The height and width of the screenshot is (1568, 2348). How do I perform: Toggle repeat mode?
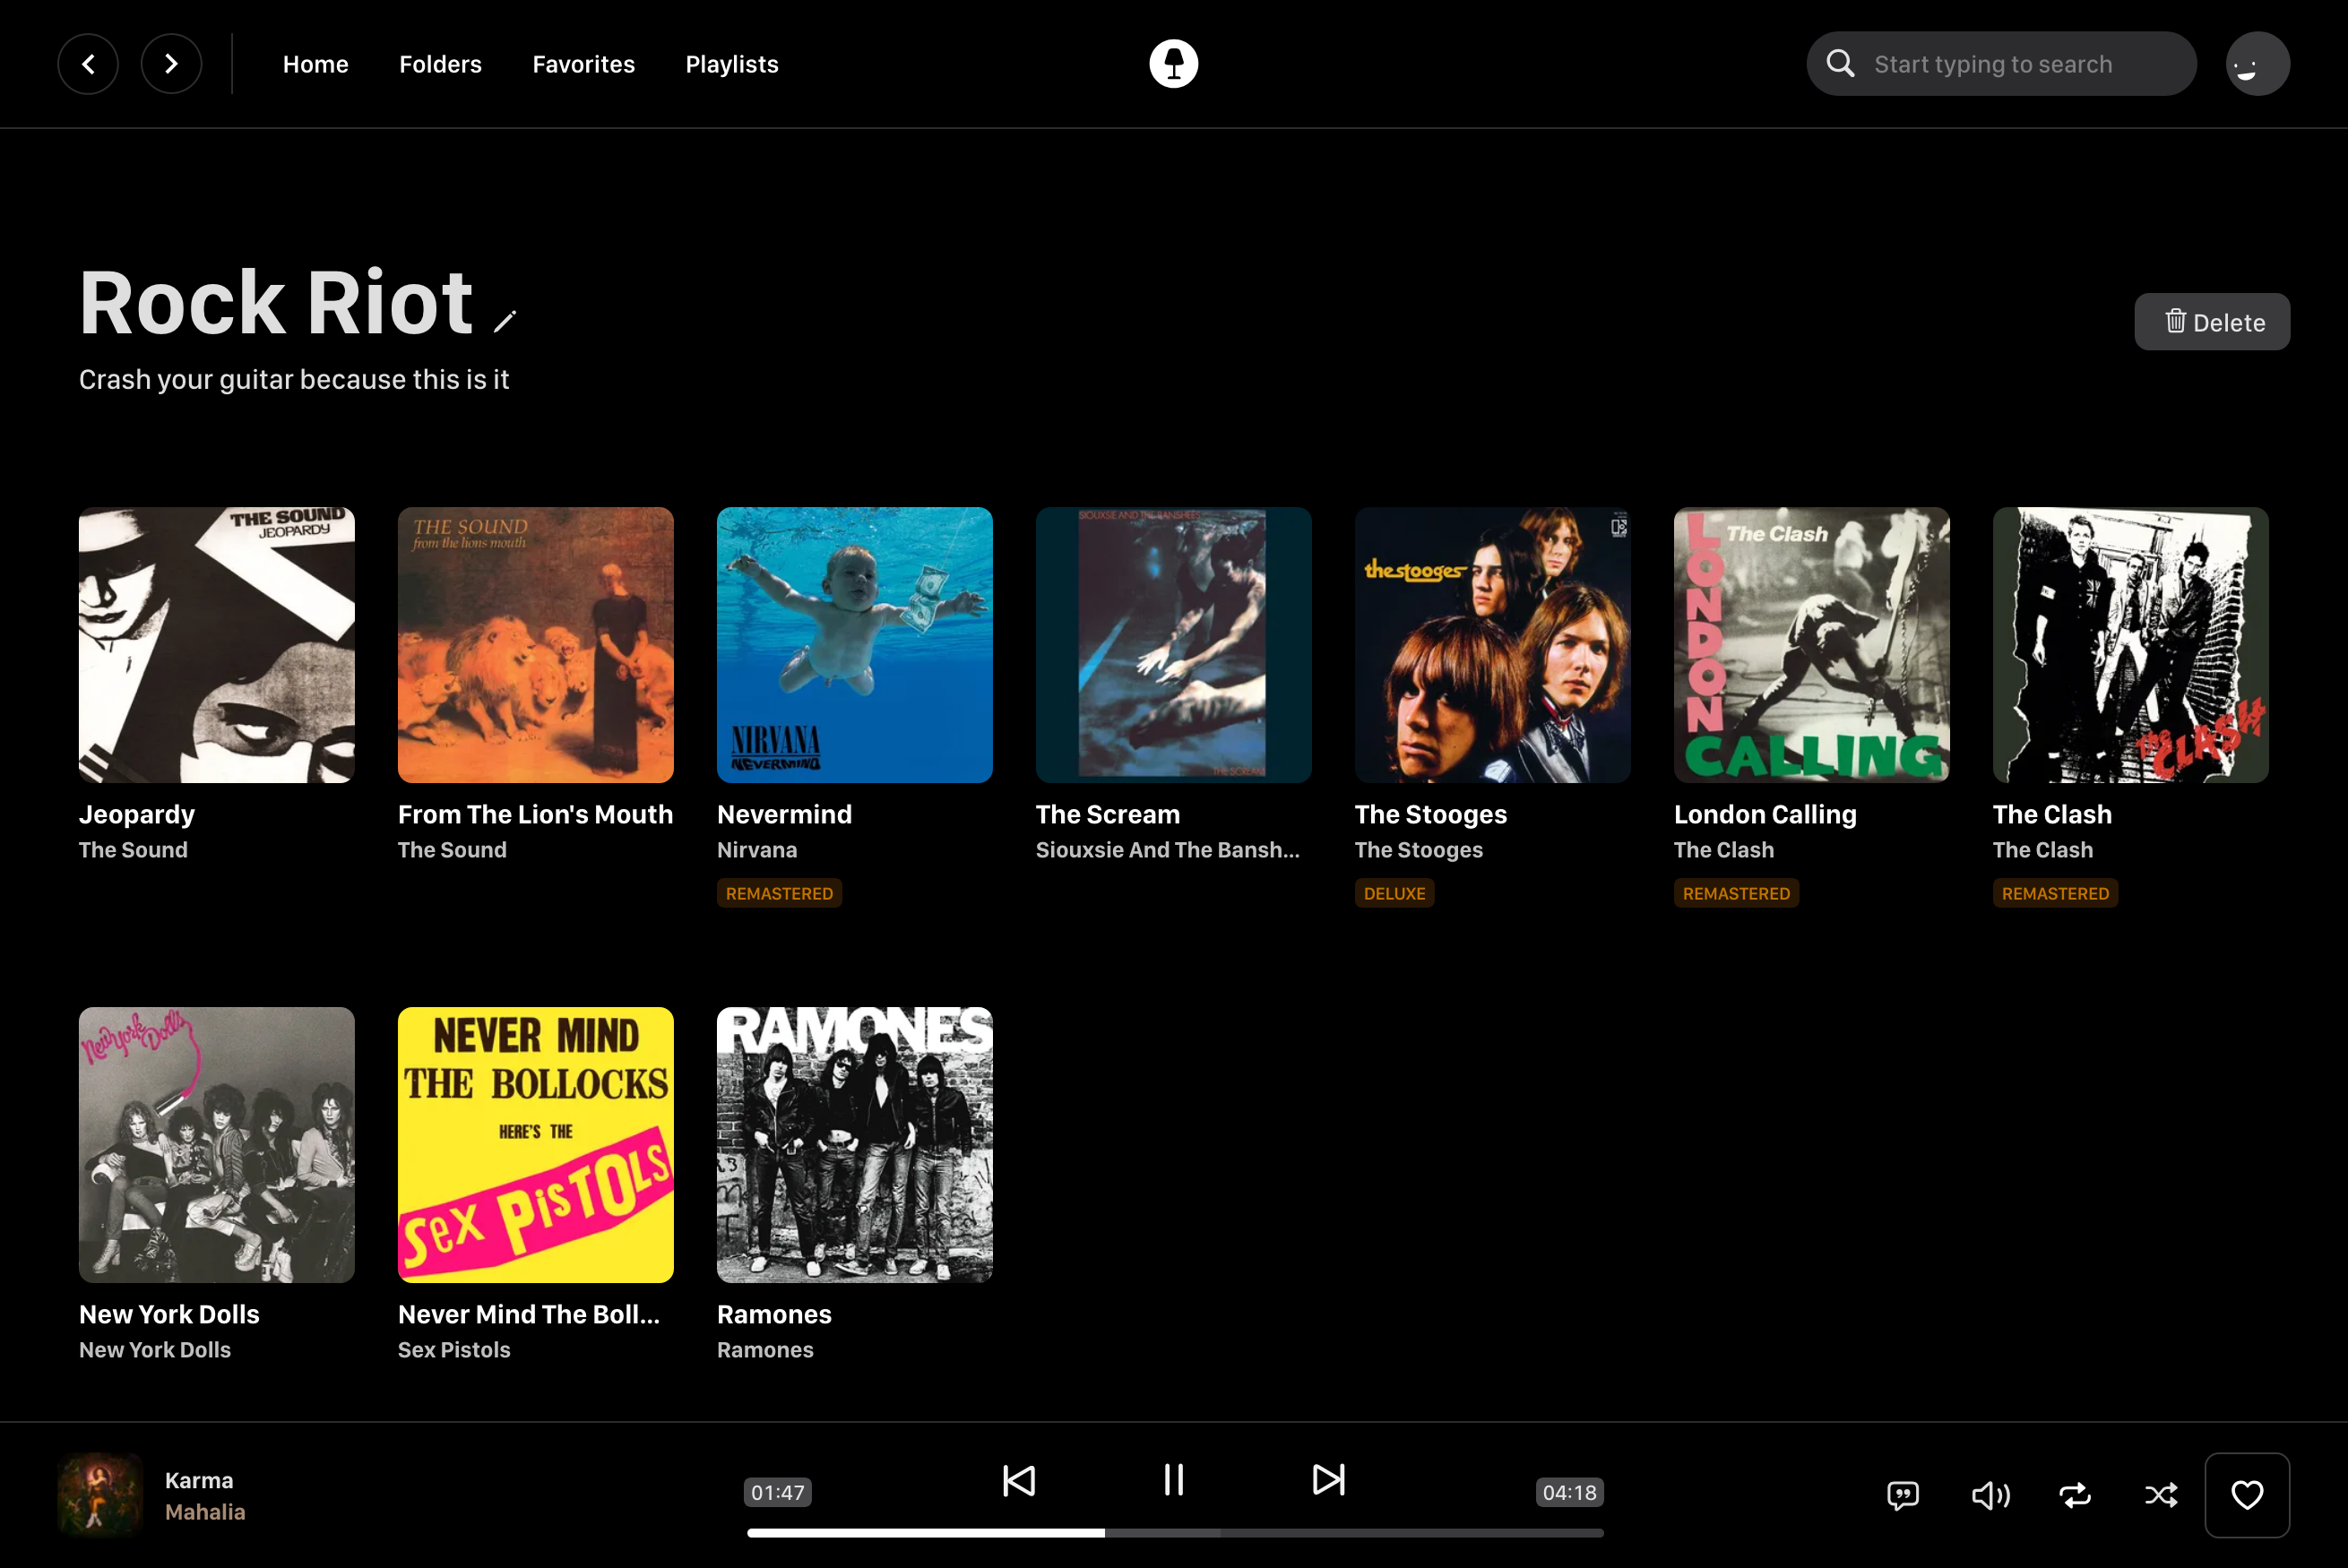click(2075, 1495)
